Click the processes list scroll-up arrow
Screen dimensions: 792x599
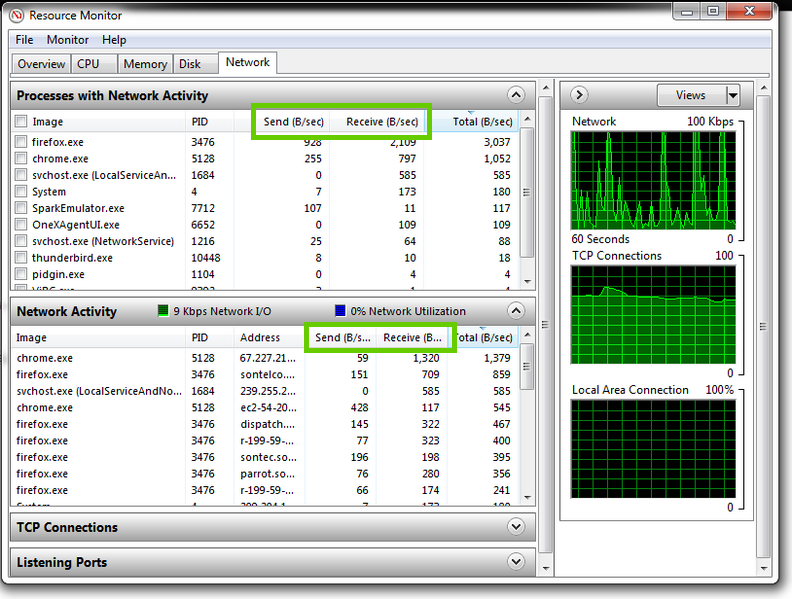point(527,119)
